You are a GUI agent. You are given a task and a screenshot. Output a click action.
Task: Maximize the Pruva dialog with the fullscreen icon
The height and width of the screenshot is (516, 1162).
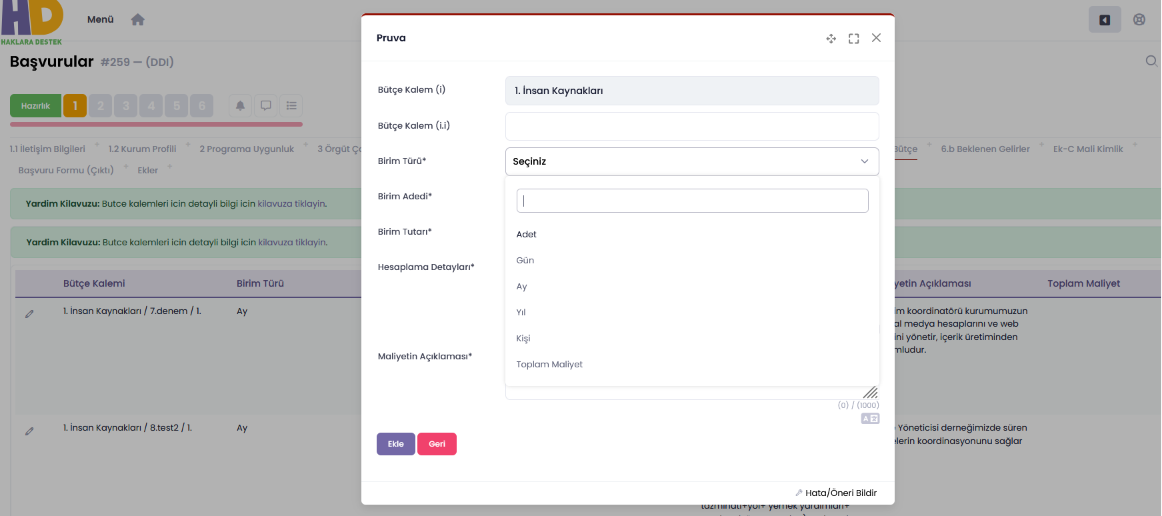[x=854, y=38]
